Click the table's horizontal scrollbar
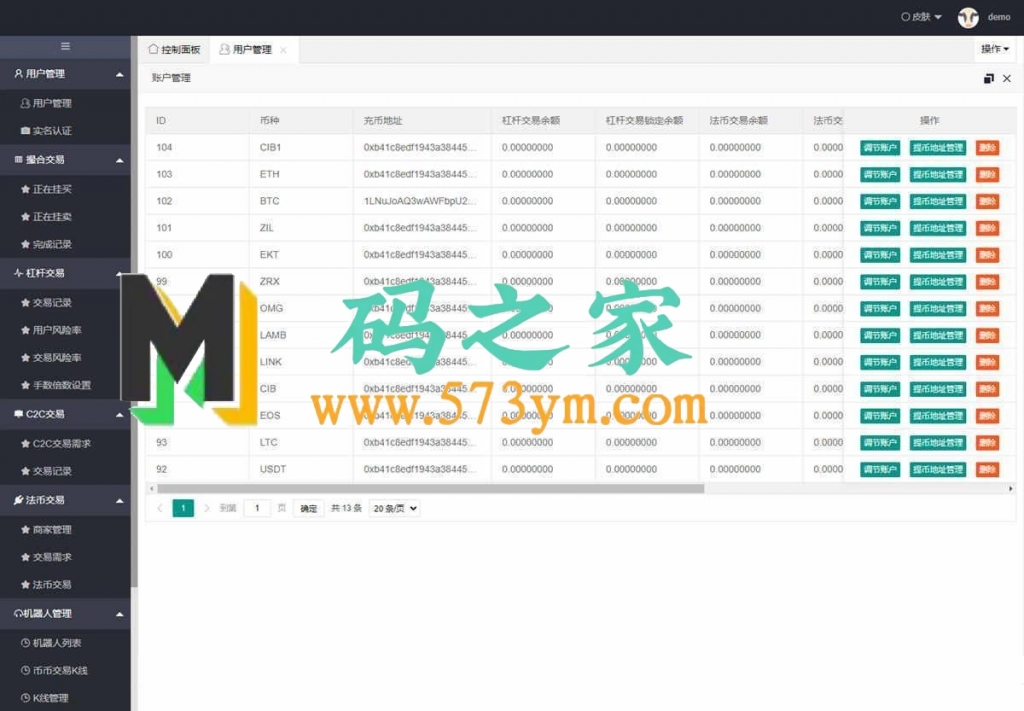 point(431,488)
